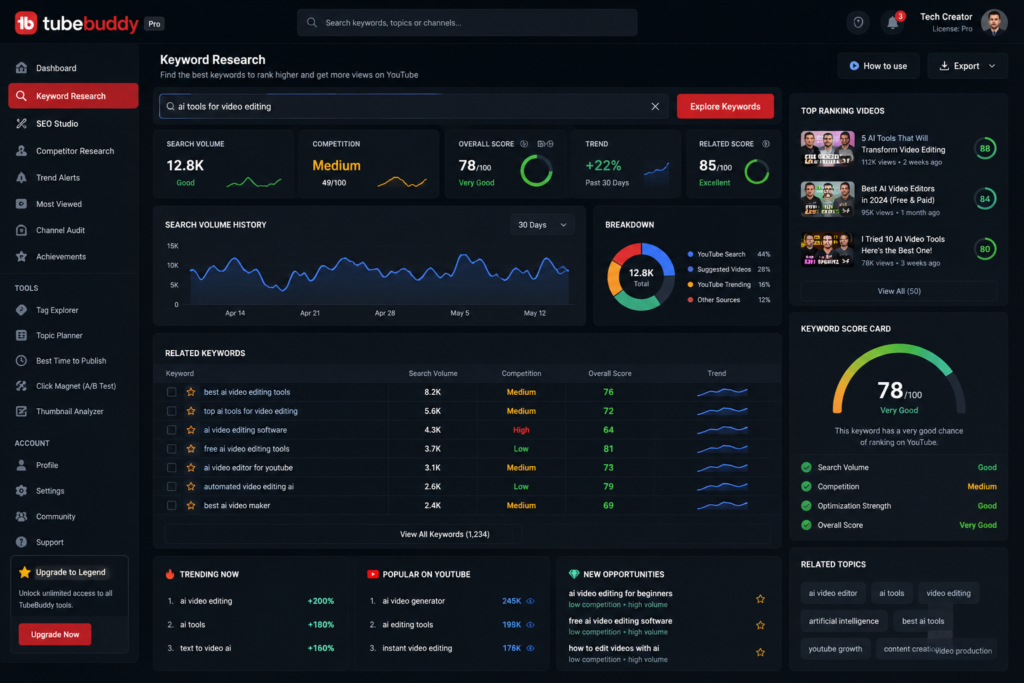The height and width of the screenshot is (683, 1024).
Task: Click the Other Sources red legend dot
Action: point(690,300)
